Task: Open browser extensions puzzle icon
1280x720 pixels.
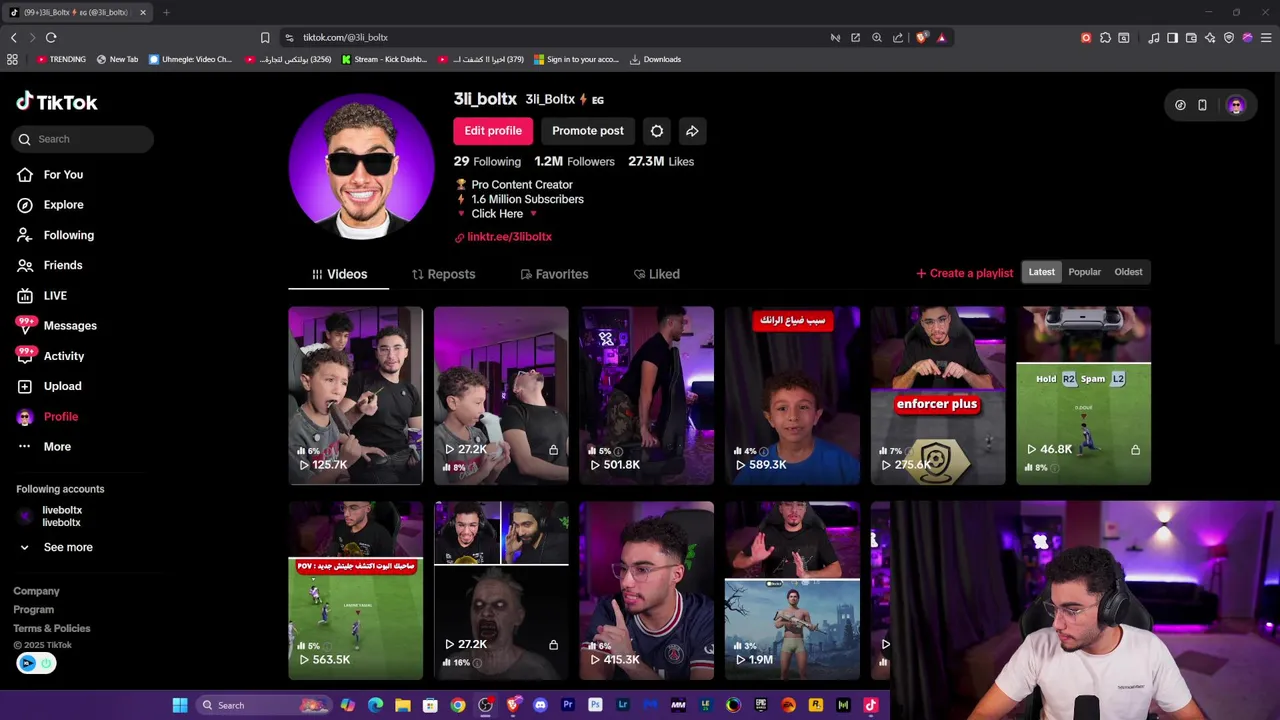Action: coord(1105,37)
